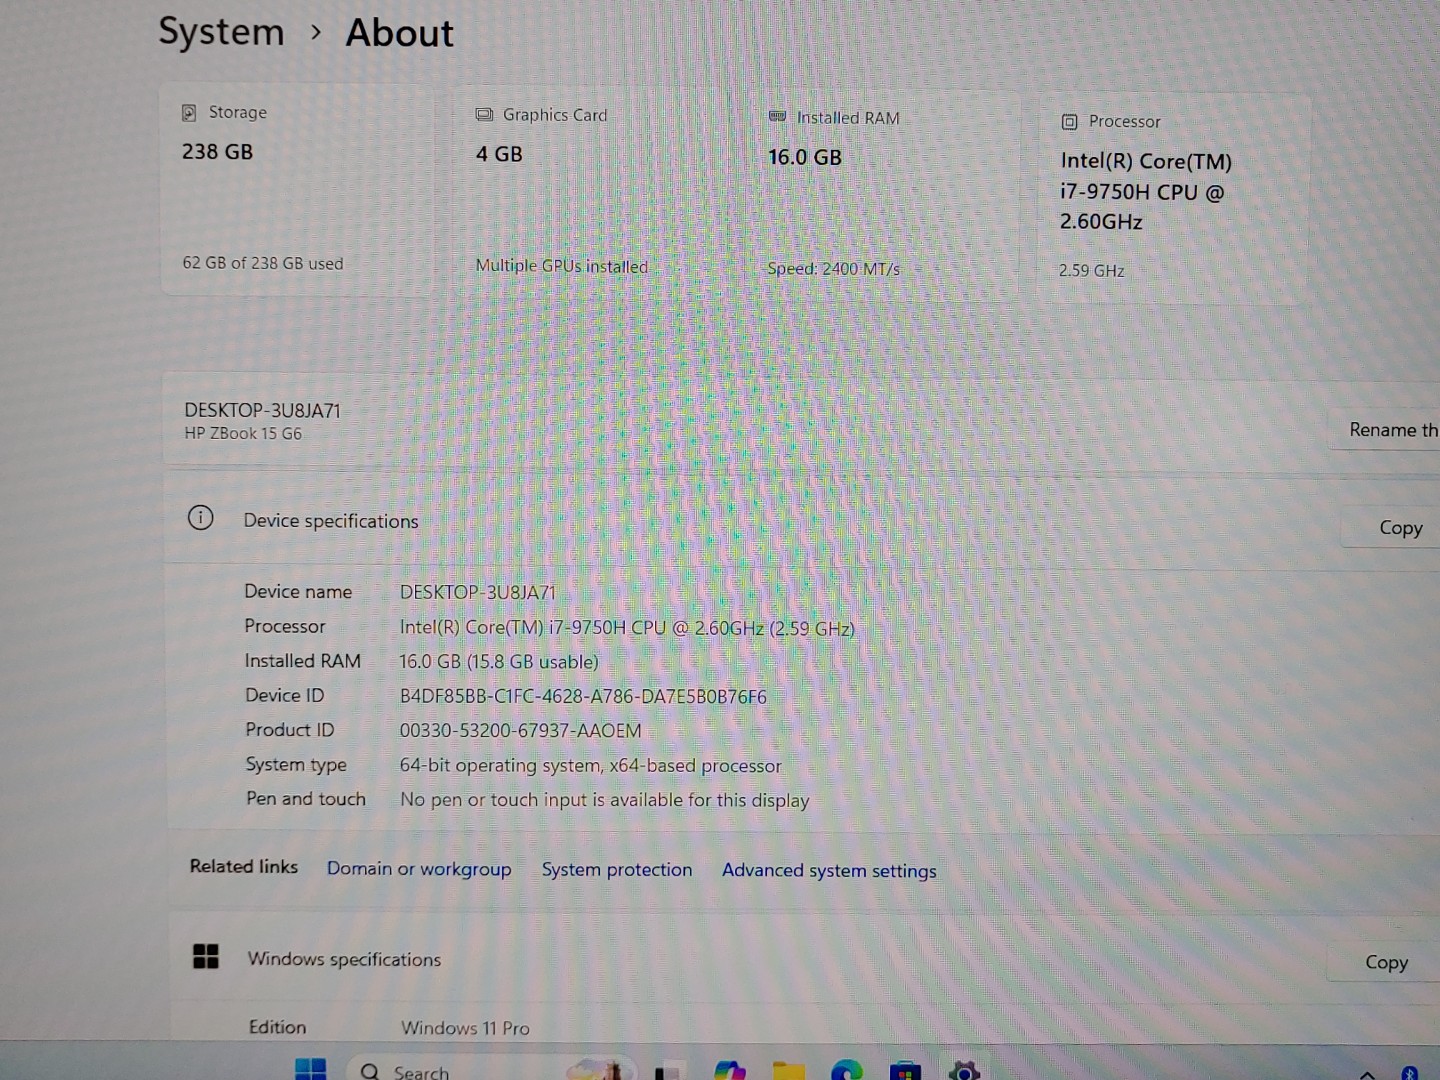Open the Windows Start menu
Viewport: 1440px width, 1080px height.
click(311, 1068)
